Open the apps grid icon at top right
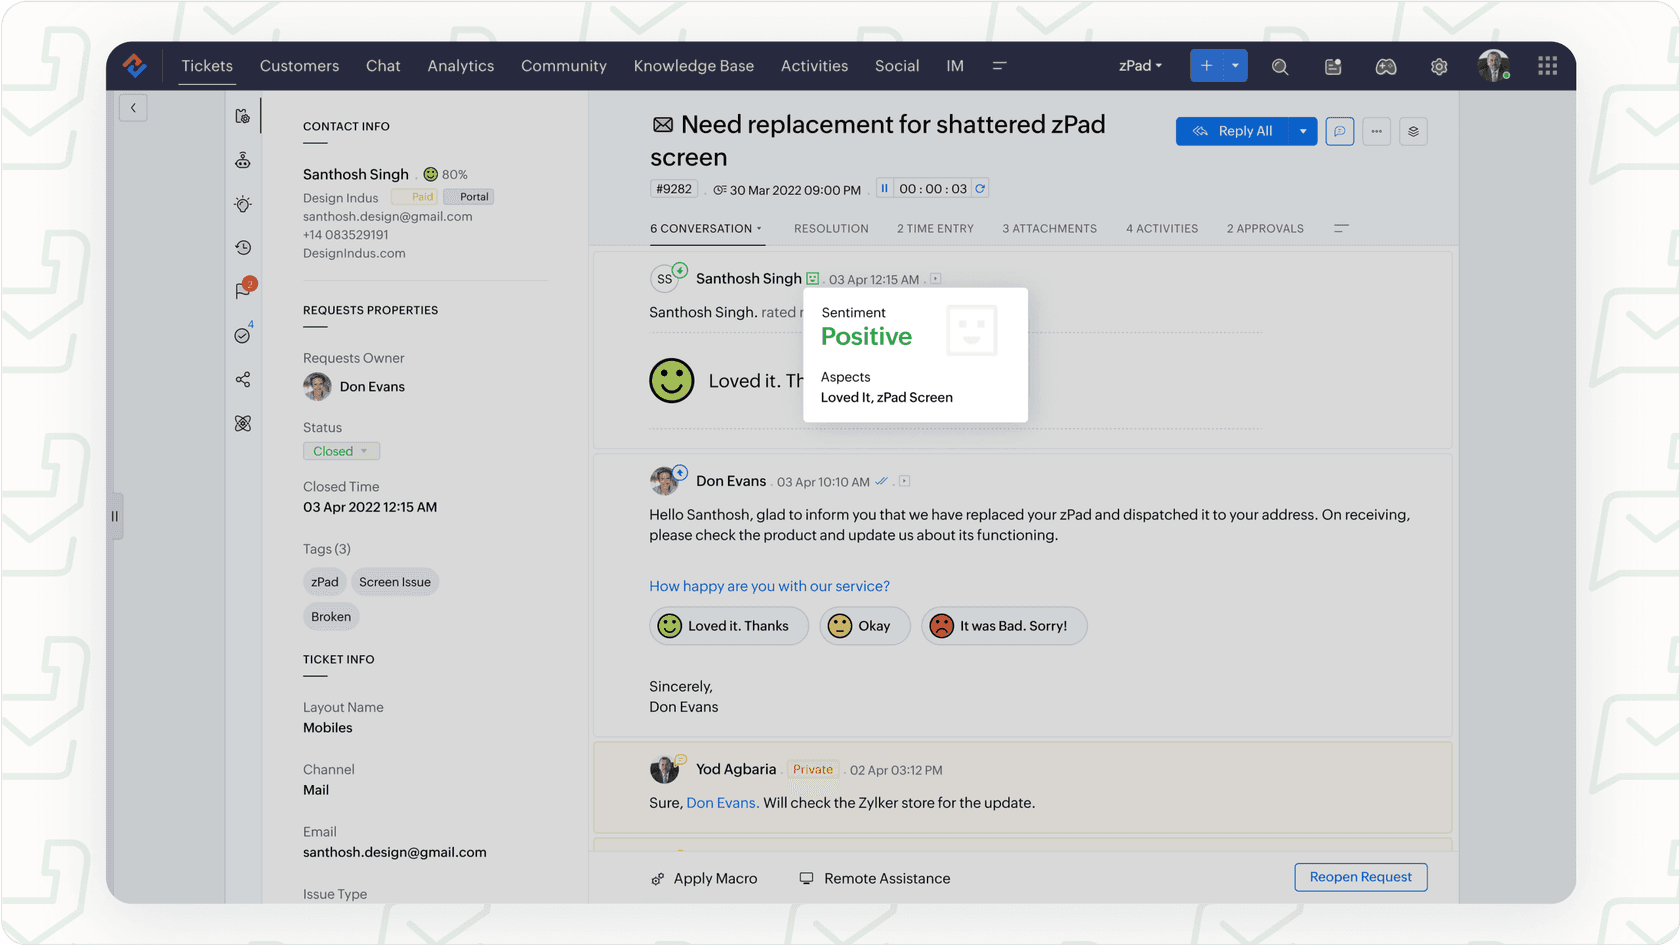 [x=1547, y=66]
